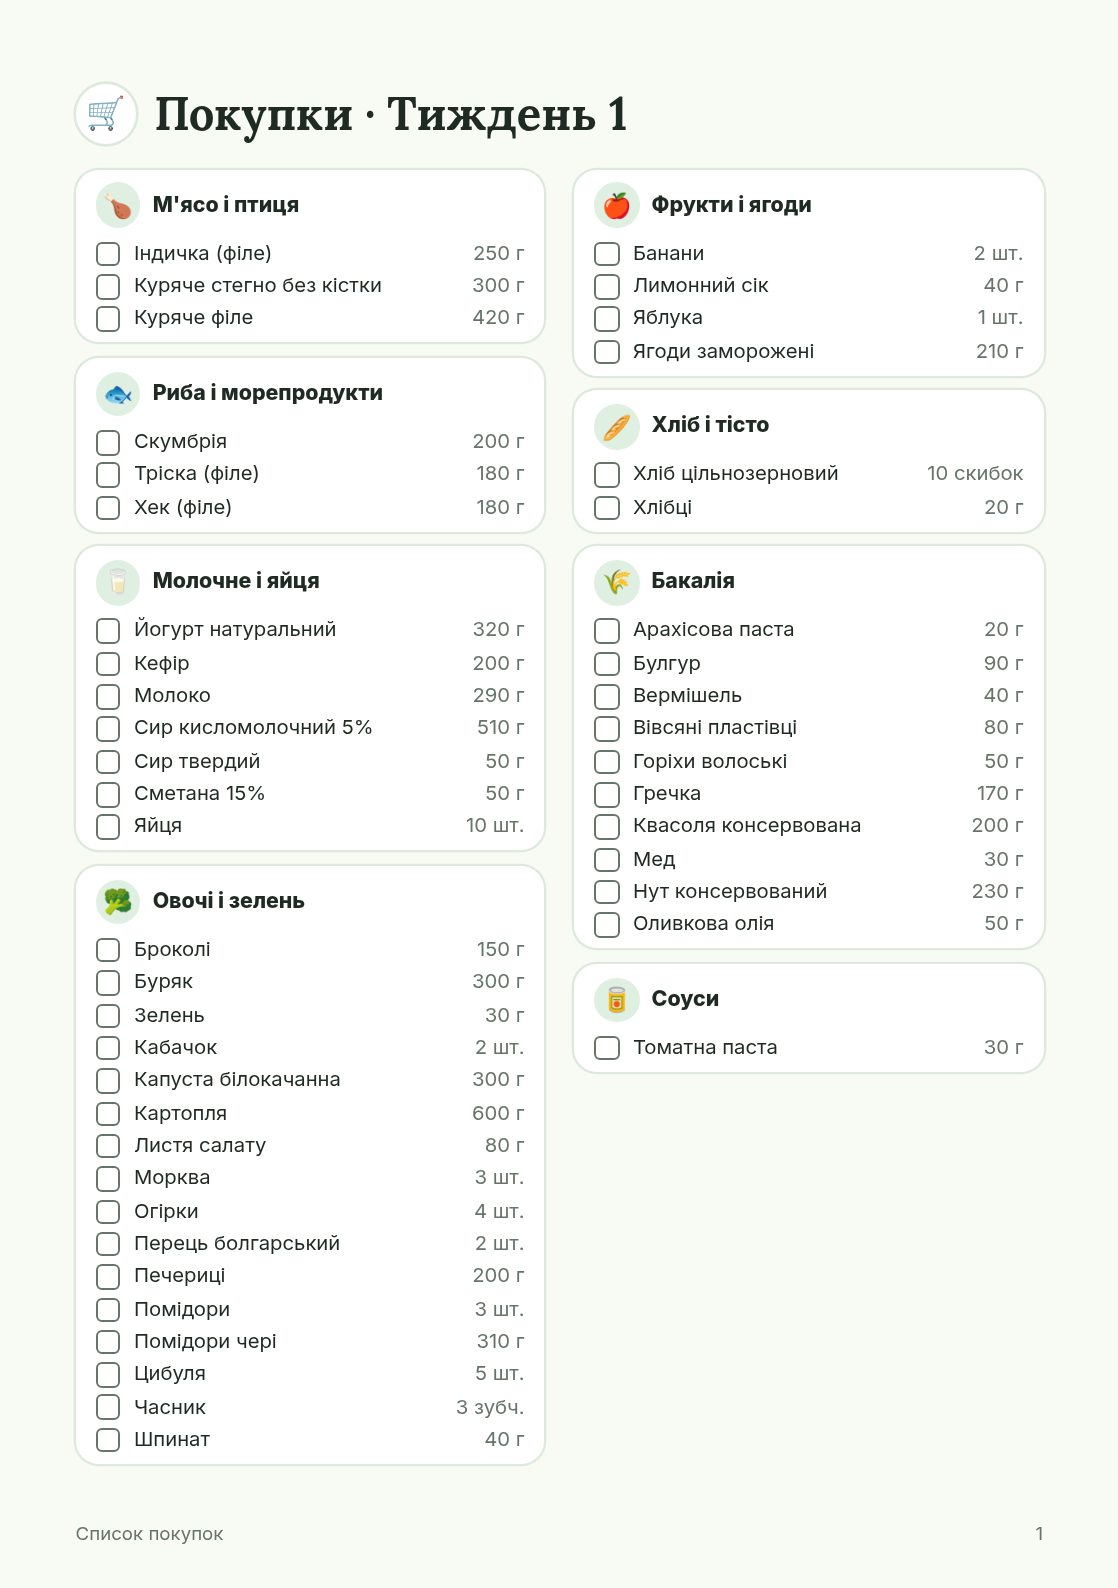Click the baguette icon for Хліб і тісто
This screenshot has height=1588, width=1118.
(x=617, y=425)
